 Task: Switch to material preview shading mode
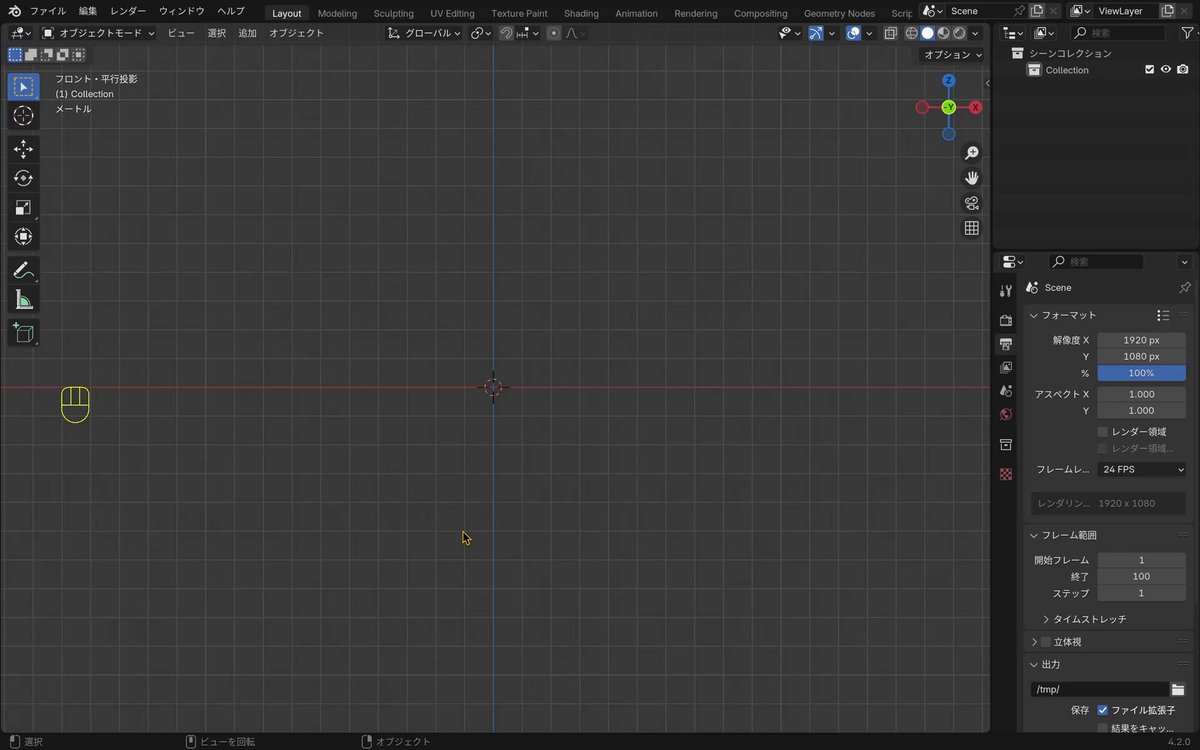click(x=944, y=33)
